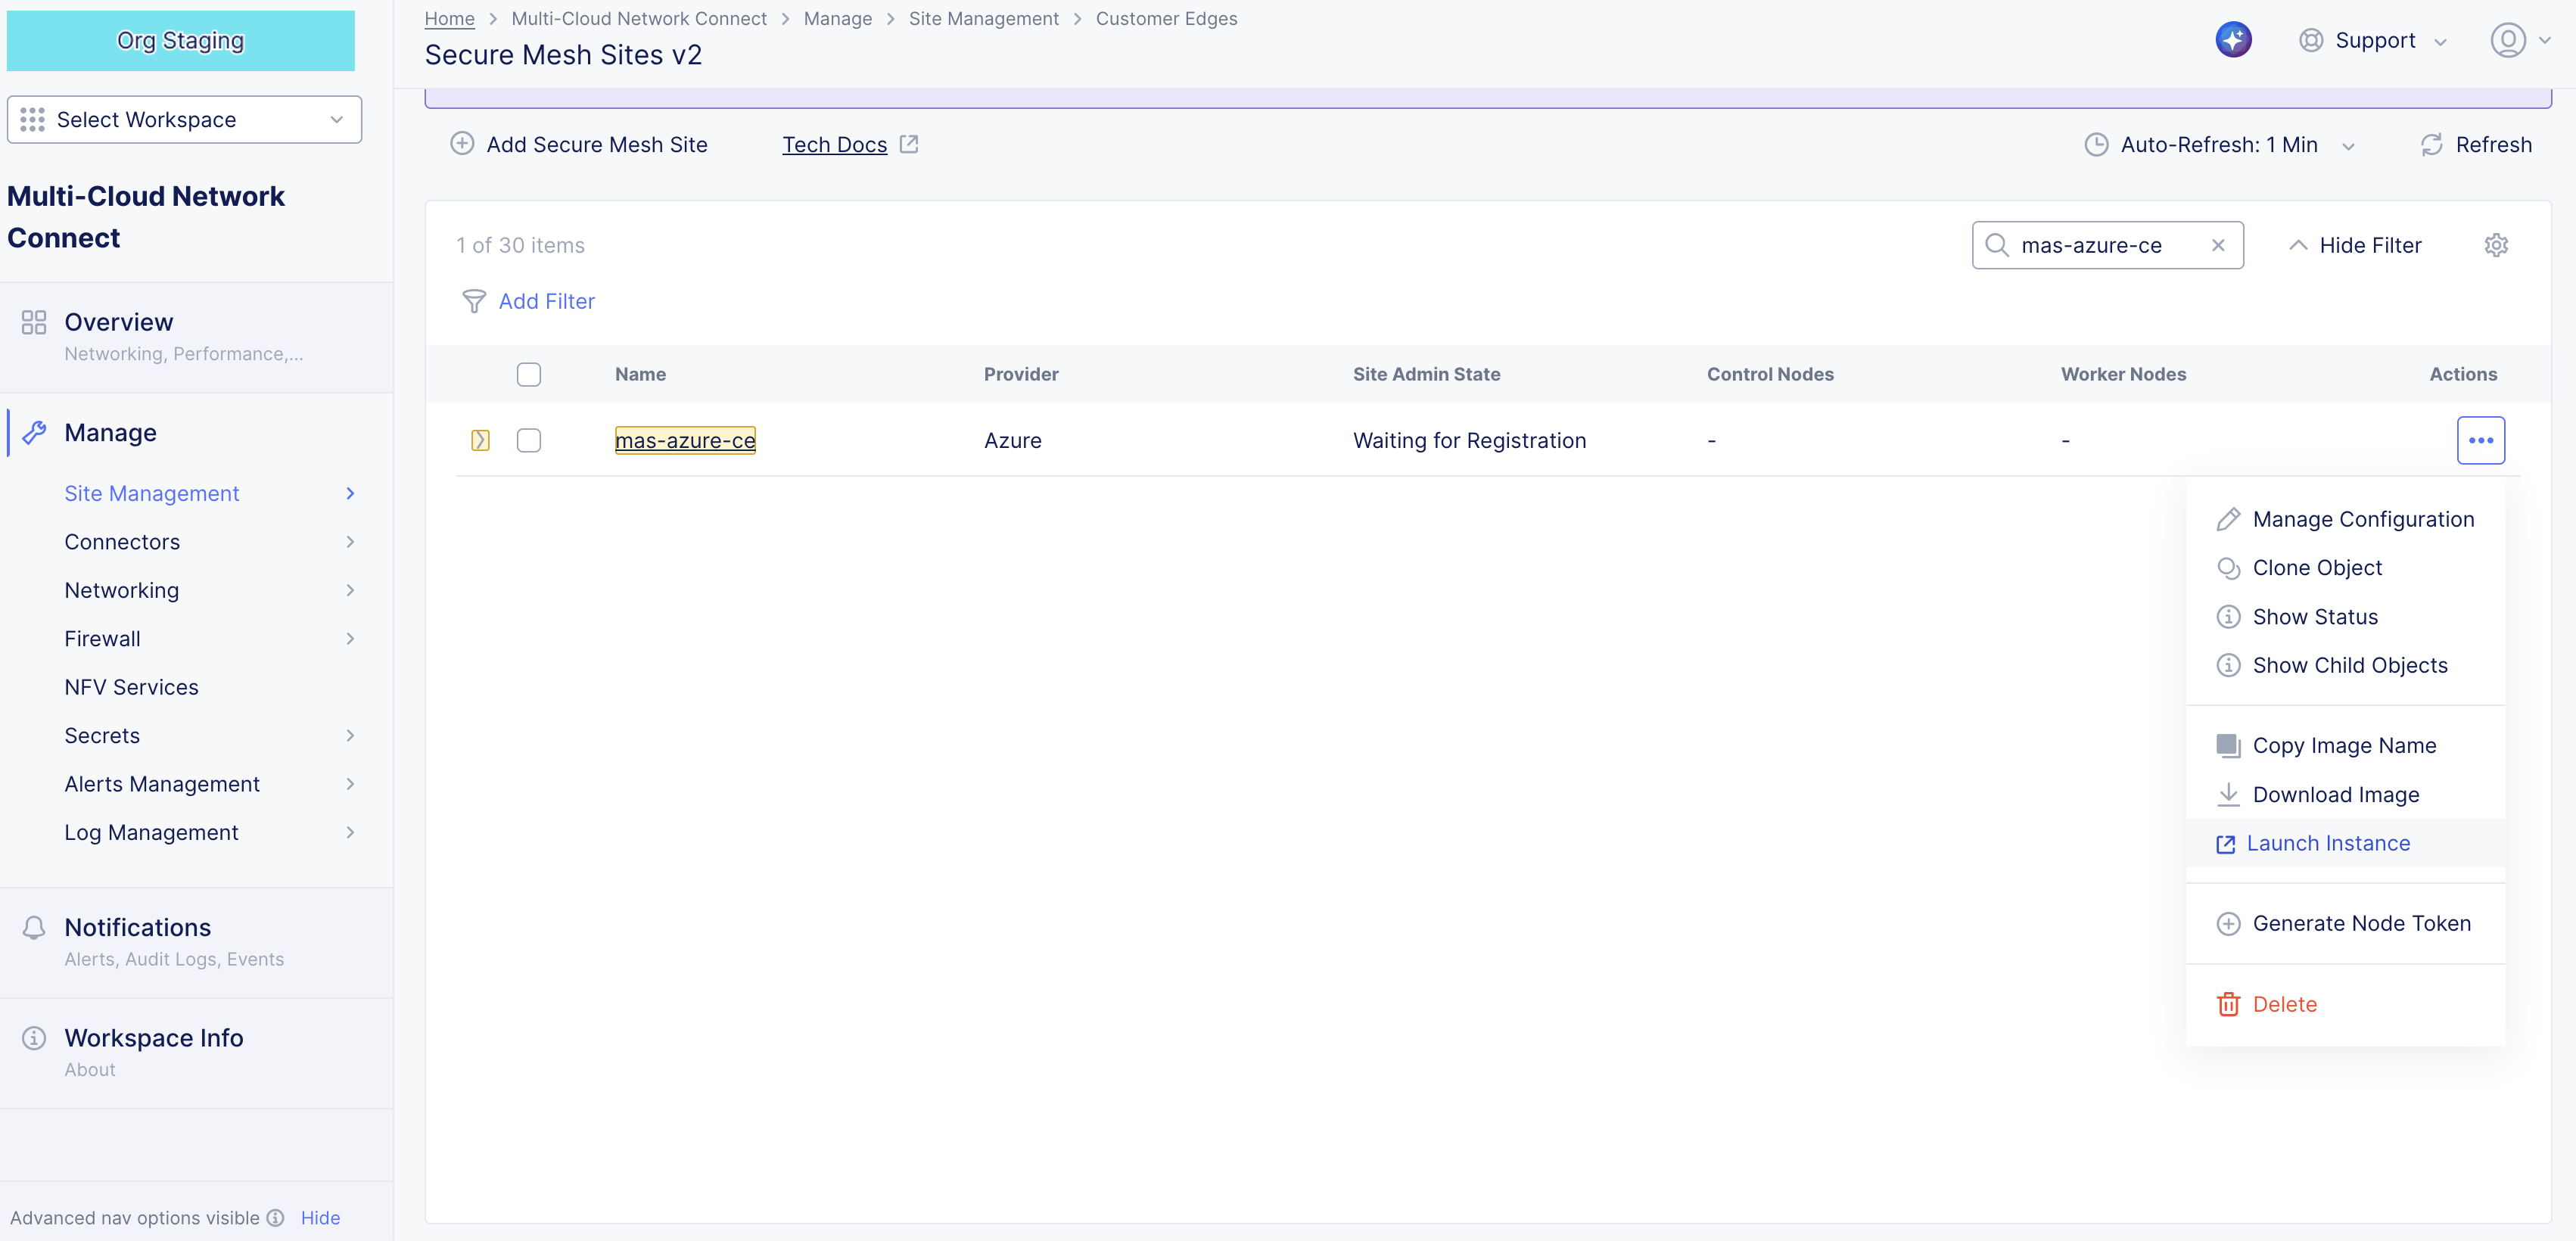Select all rows with header checkbox

tap(529, 374)
